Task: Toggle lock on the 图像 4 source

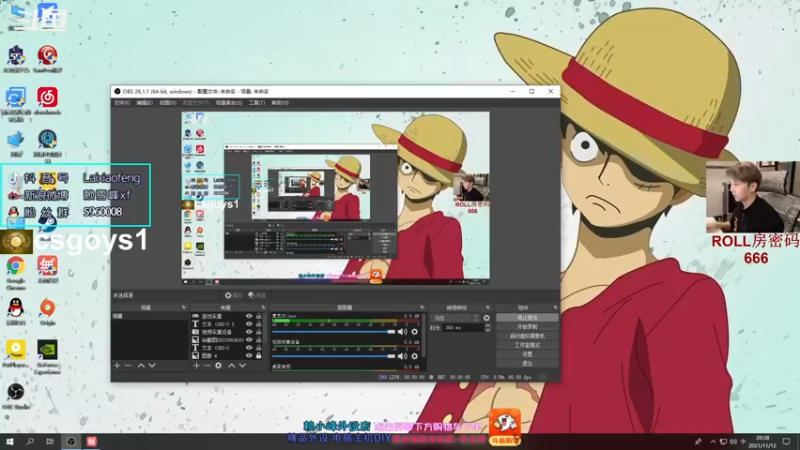Action: (259, 356)
